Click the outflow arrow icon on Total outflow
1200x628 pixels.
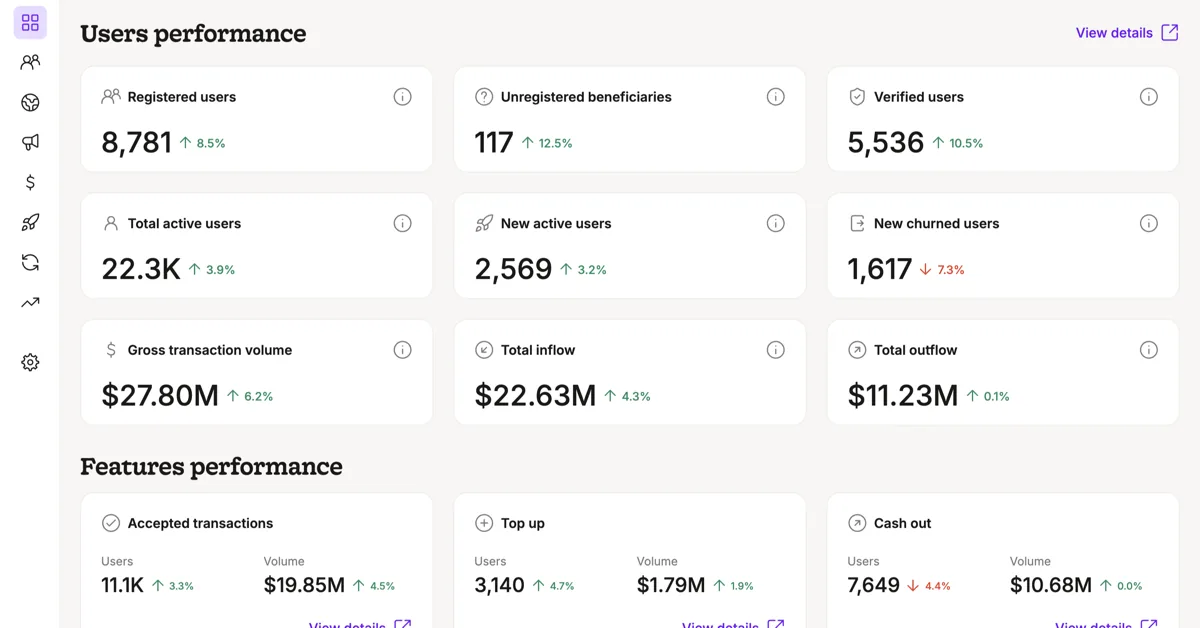pyautogui.click(x=857, y=350)
